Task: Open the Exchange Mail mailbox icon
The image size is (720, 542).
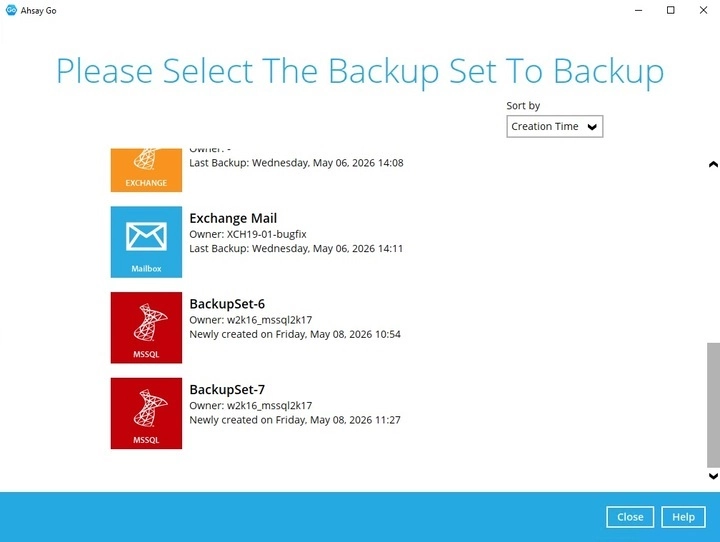Action: (x=146, y=242)
